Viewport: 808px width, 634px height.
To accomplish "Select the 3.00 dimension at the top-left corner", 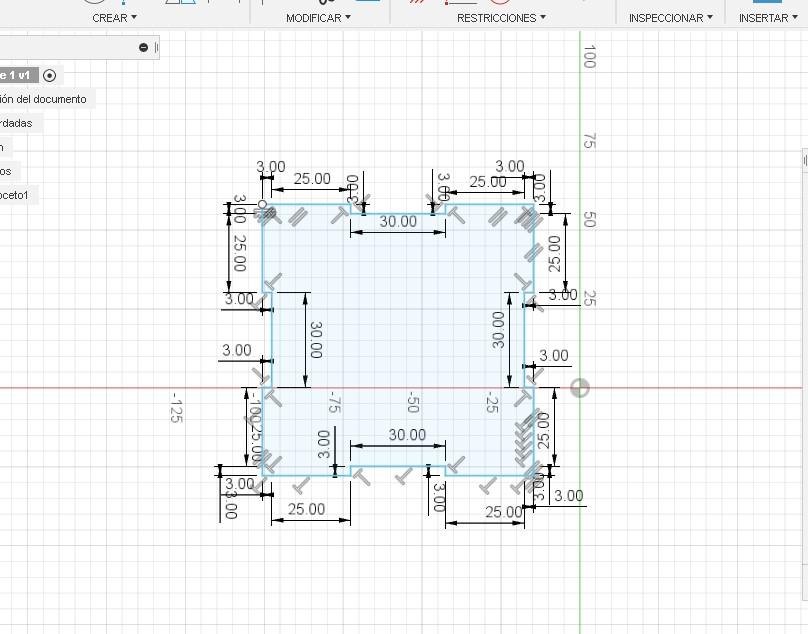I will (x=271, y=166).
